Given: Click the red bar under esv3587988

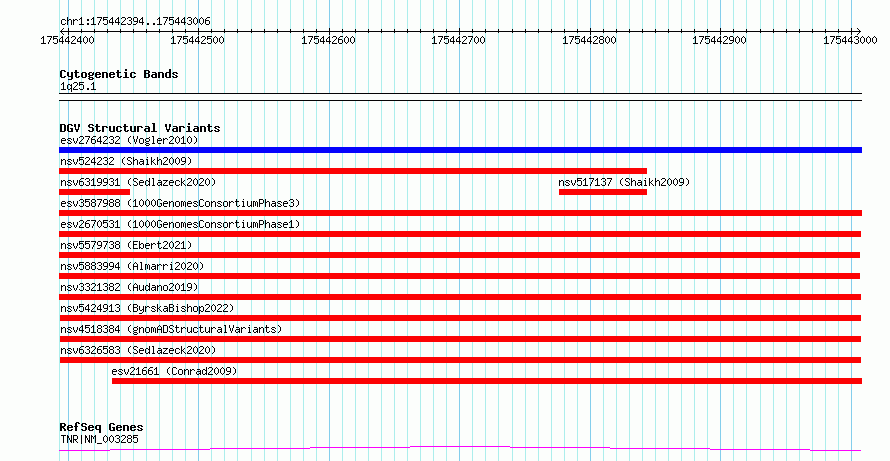Looking at the screenshot, I should click(x=460, y=213).
